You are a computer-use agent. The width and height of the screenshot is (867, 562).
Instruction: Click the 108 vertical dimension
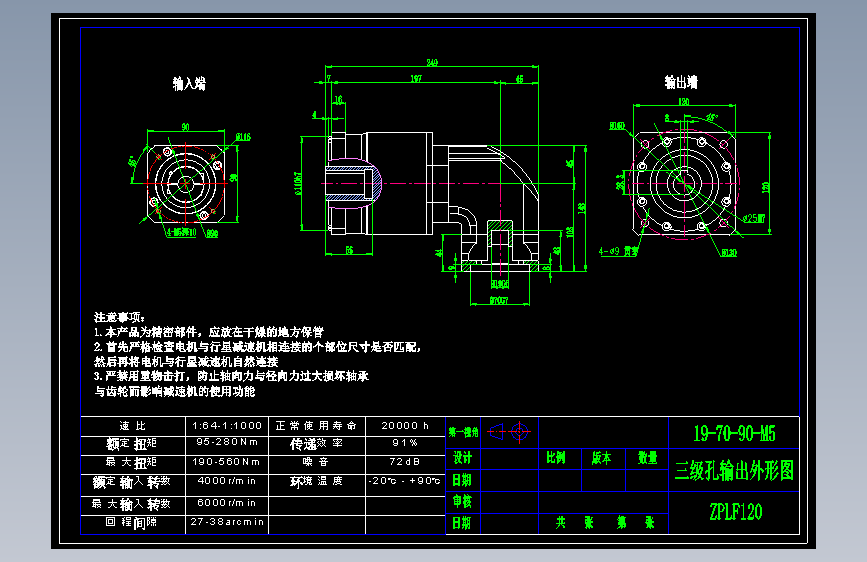[x=570, y=232]
